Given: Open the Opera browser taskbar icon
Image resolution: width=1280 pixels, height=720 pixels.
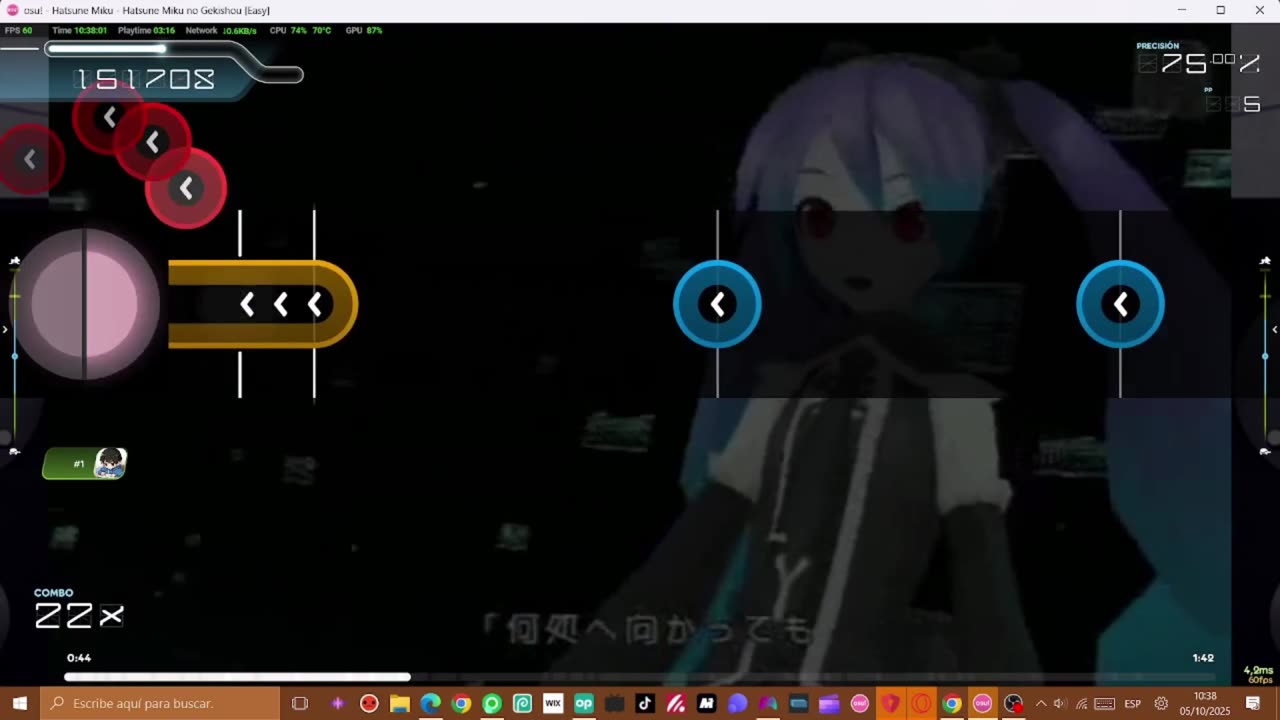Looking at the screenshot, I should pos(921,703).
